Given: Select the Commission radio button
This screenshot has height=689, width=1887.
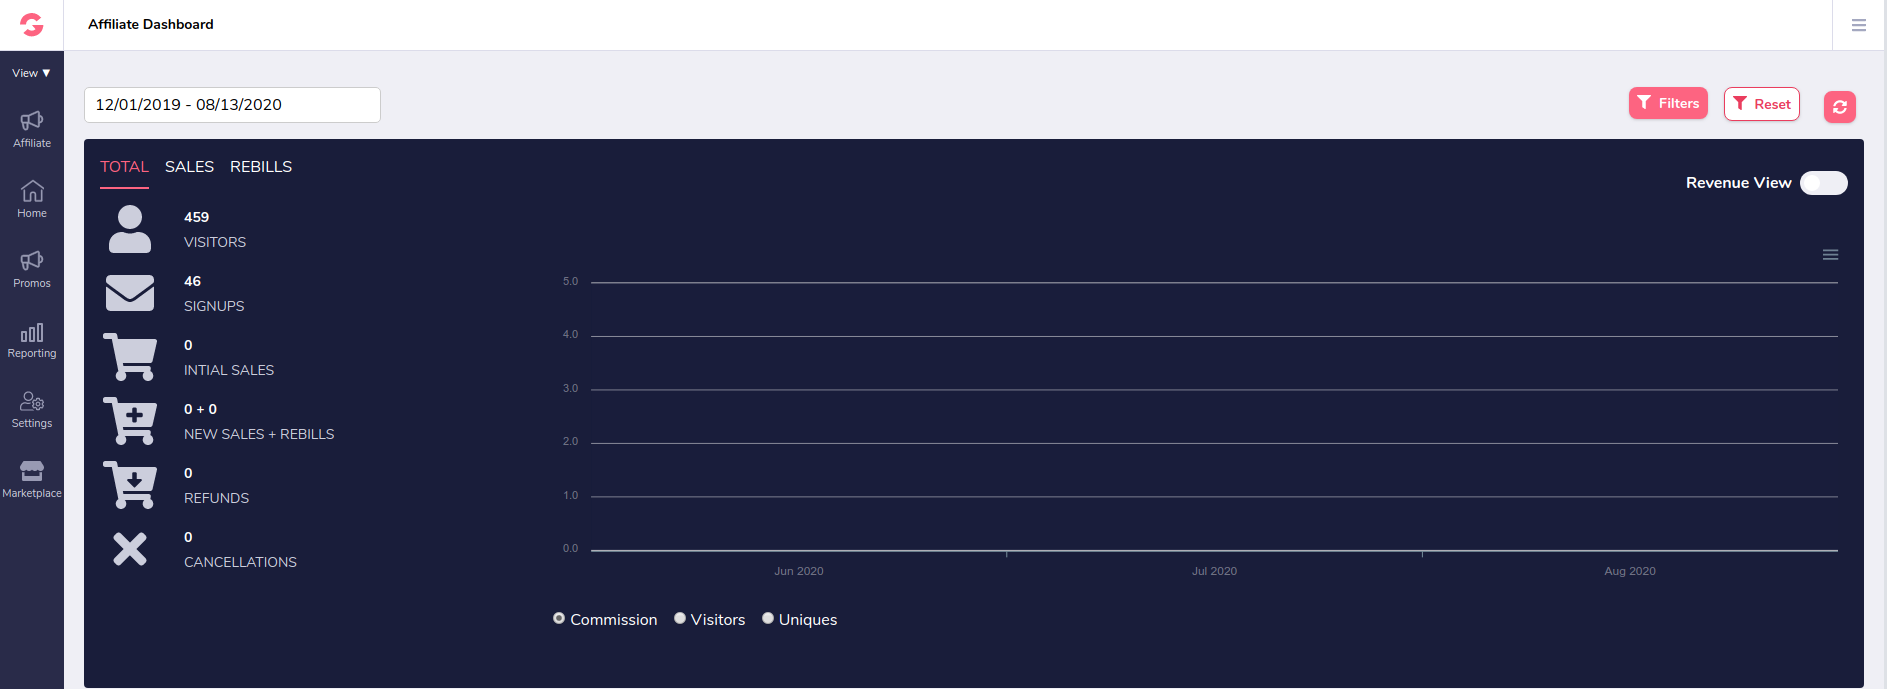Looking at the screenshot, I should 559,619.
